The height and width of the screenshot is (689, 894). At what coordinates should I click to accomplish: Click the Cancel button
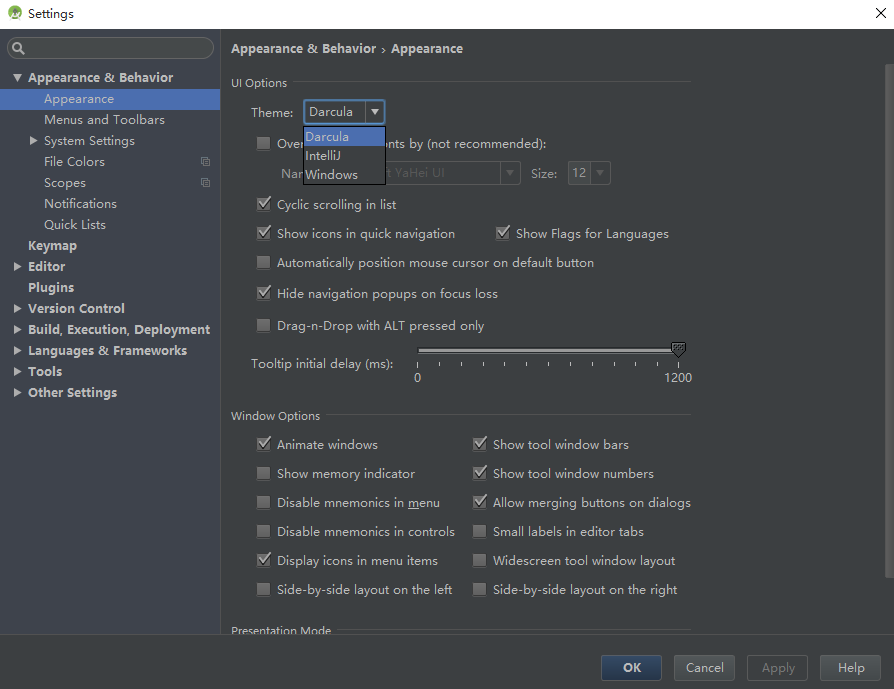(x=704, y=668)
